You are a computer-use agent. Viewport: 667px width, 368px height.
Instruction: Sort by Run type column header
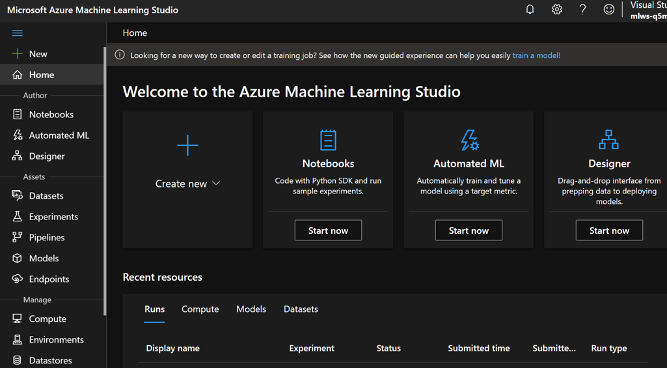coord(609,348)
